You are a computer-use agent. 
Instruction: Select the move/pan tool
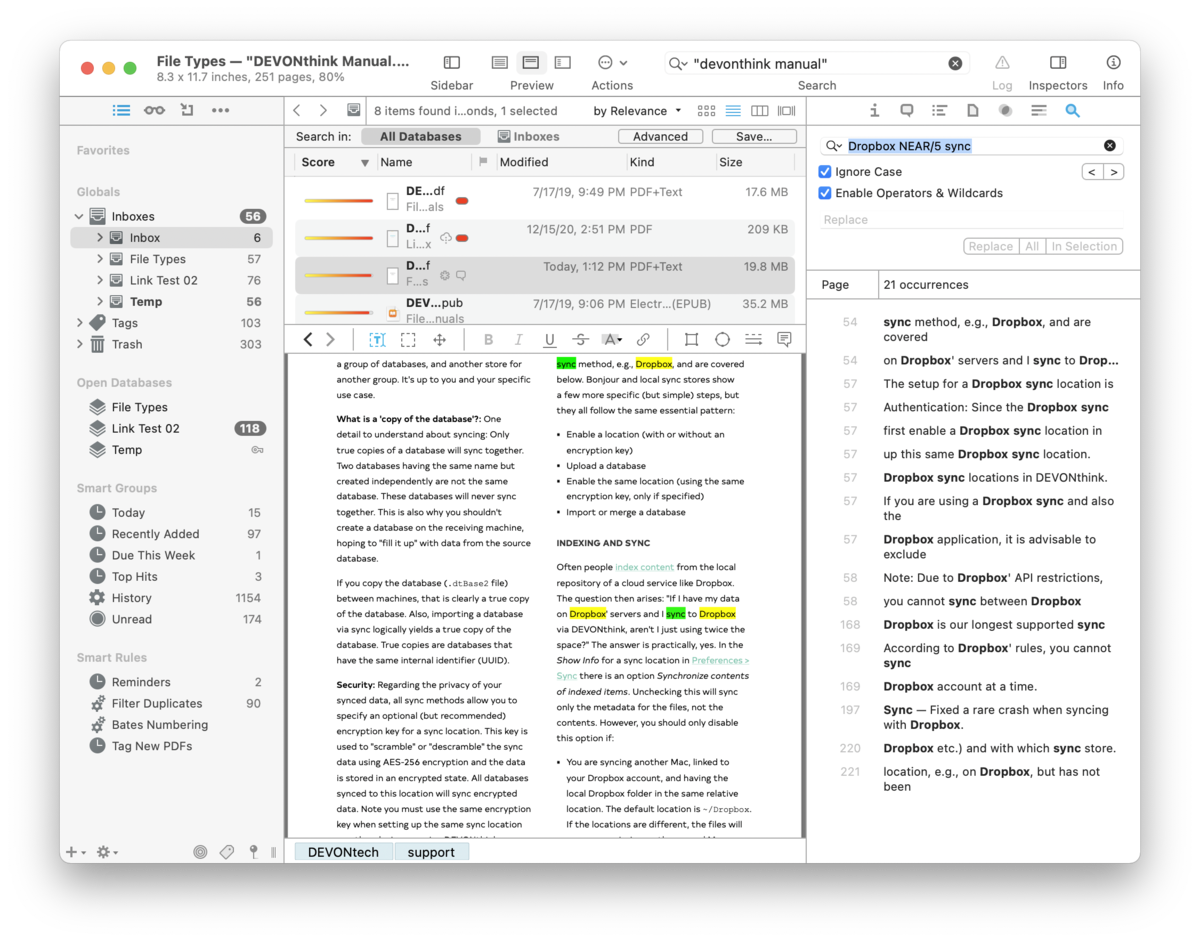439,340
